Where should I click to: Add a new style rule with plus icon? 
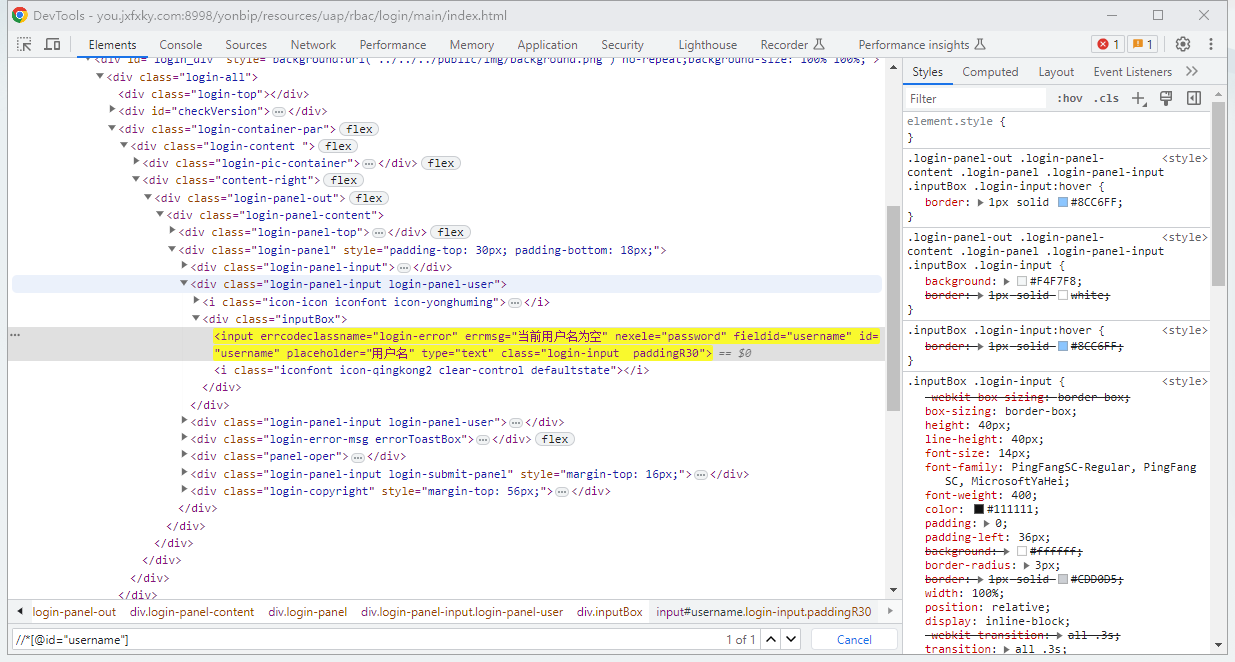click(1138, 98)
